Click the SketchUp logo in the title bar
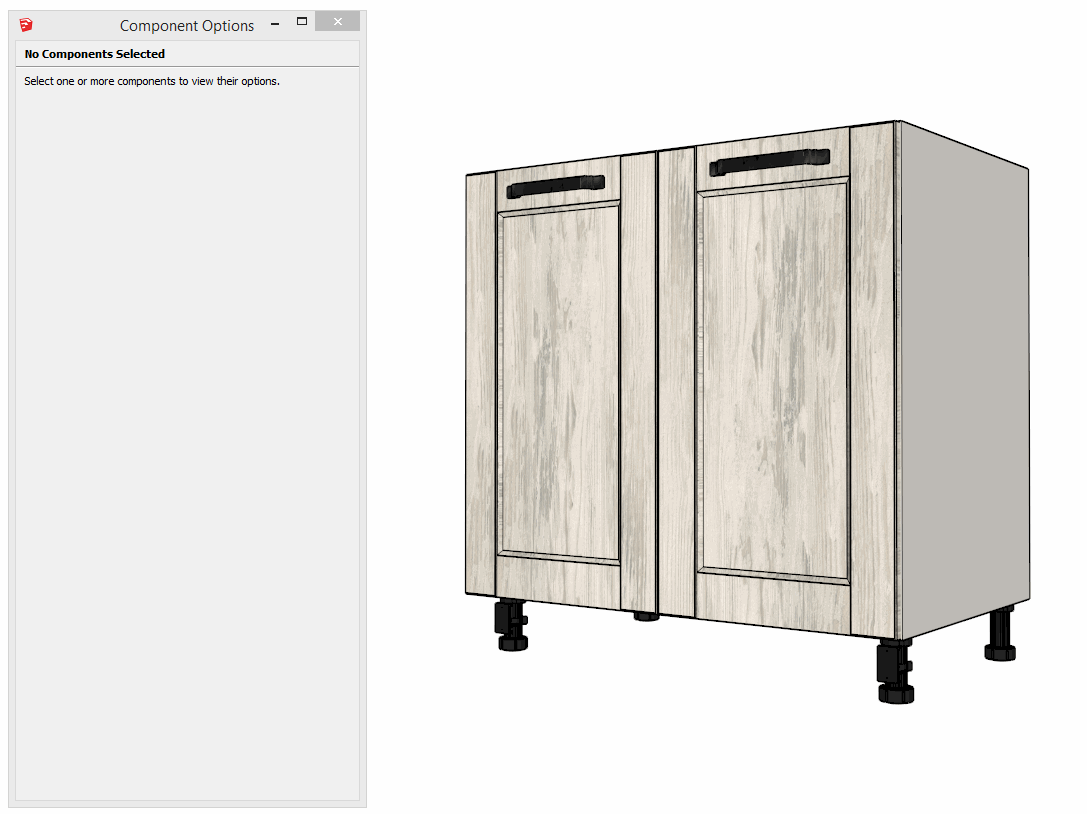1087x814 pixels. (26, 25)
